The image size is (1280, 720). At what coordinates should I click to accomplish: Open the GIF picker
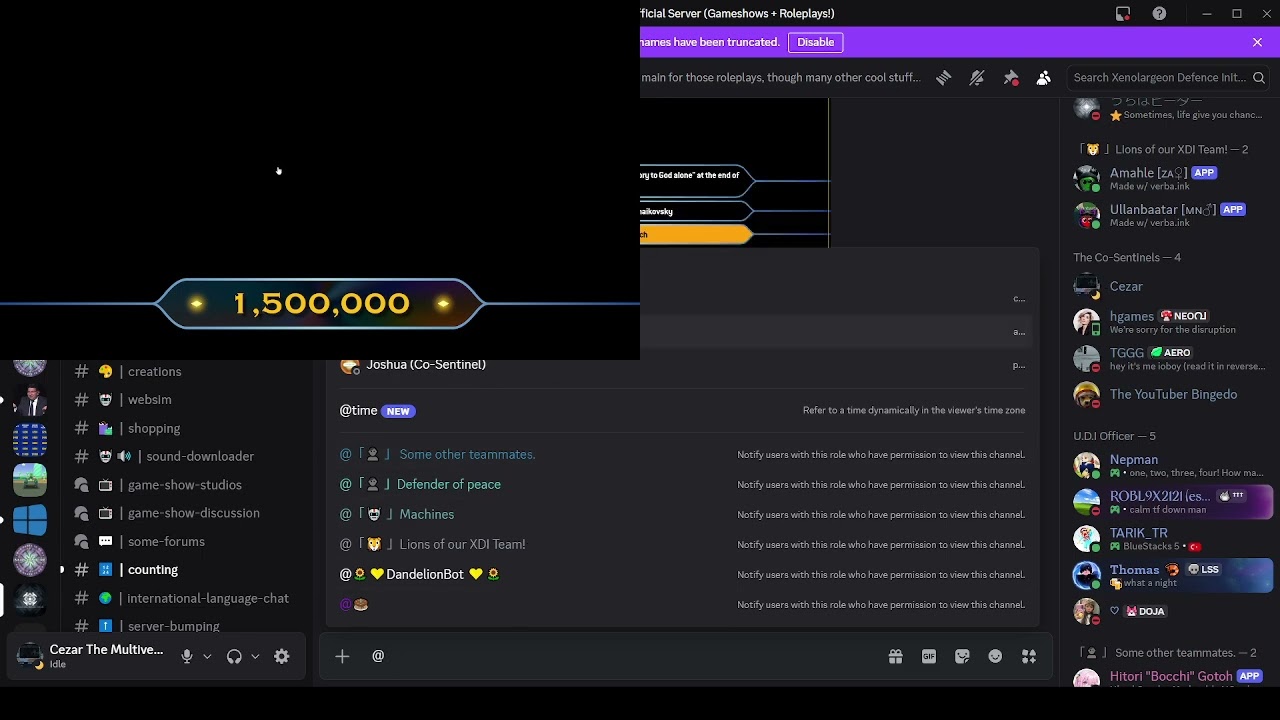click(x=929, y=657)
